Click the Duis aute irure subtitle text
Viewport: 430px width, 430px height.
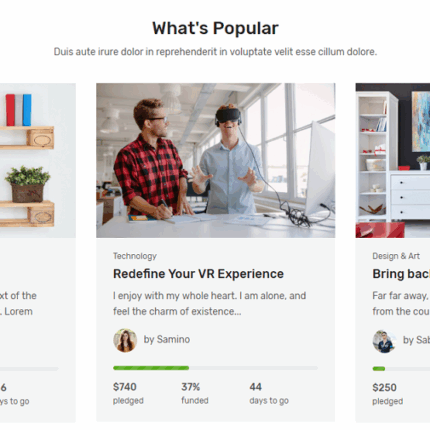(215, 52)
